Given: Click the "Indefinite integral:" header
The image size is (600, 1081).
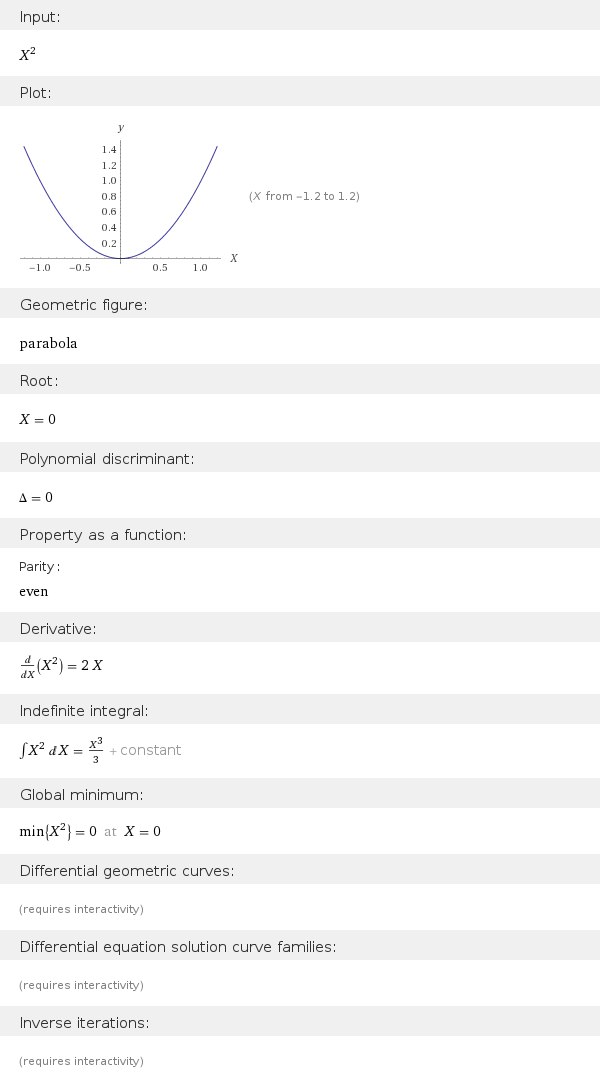Looking at the screenshot, I should (x=84, y=711).
